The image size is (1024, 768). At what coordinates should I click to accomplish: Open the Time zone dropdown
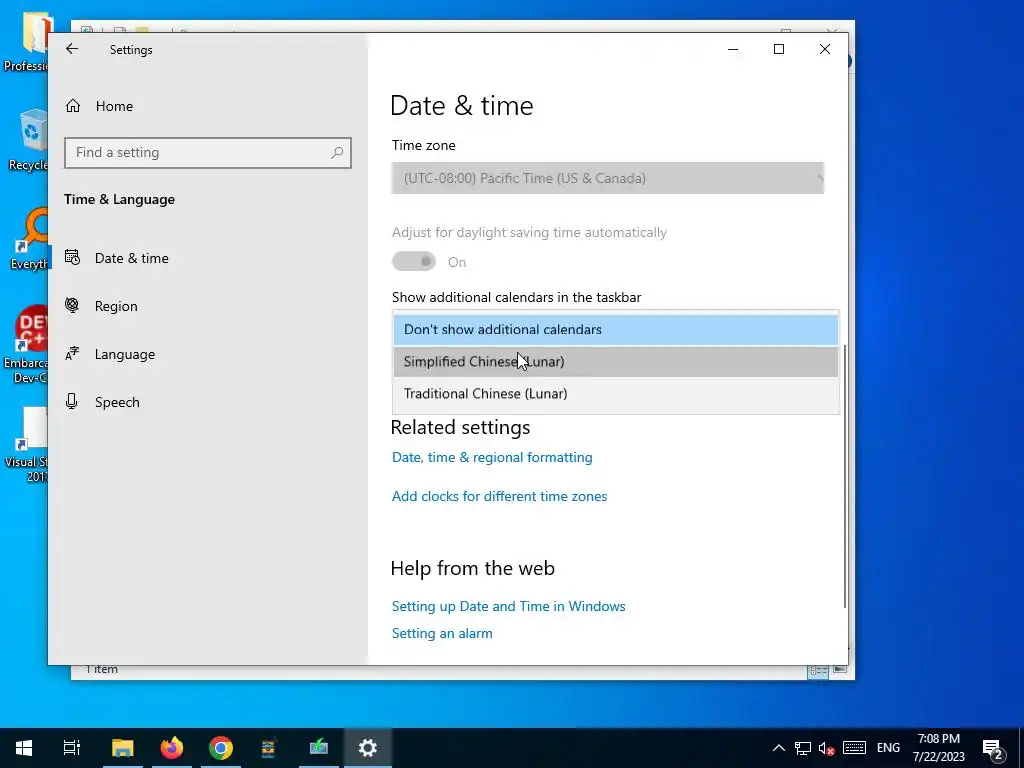click(x=607, y=178)
